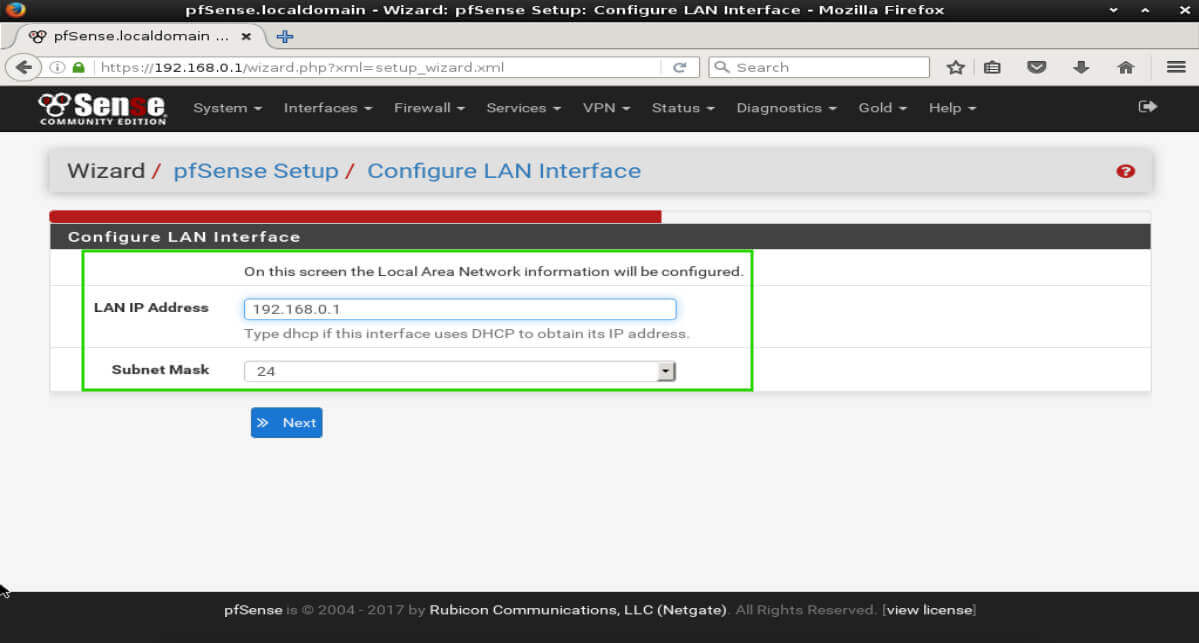Open the Firefox downloads arrow icon
1199x643 pixels.
[1081, 67]
